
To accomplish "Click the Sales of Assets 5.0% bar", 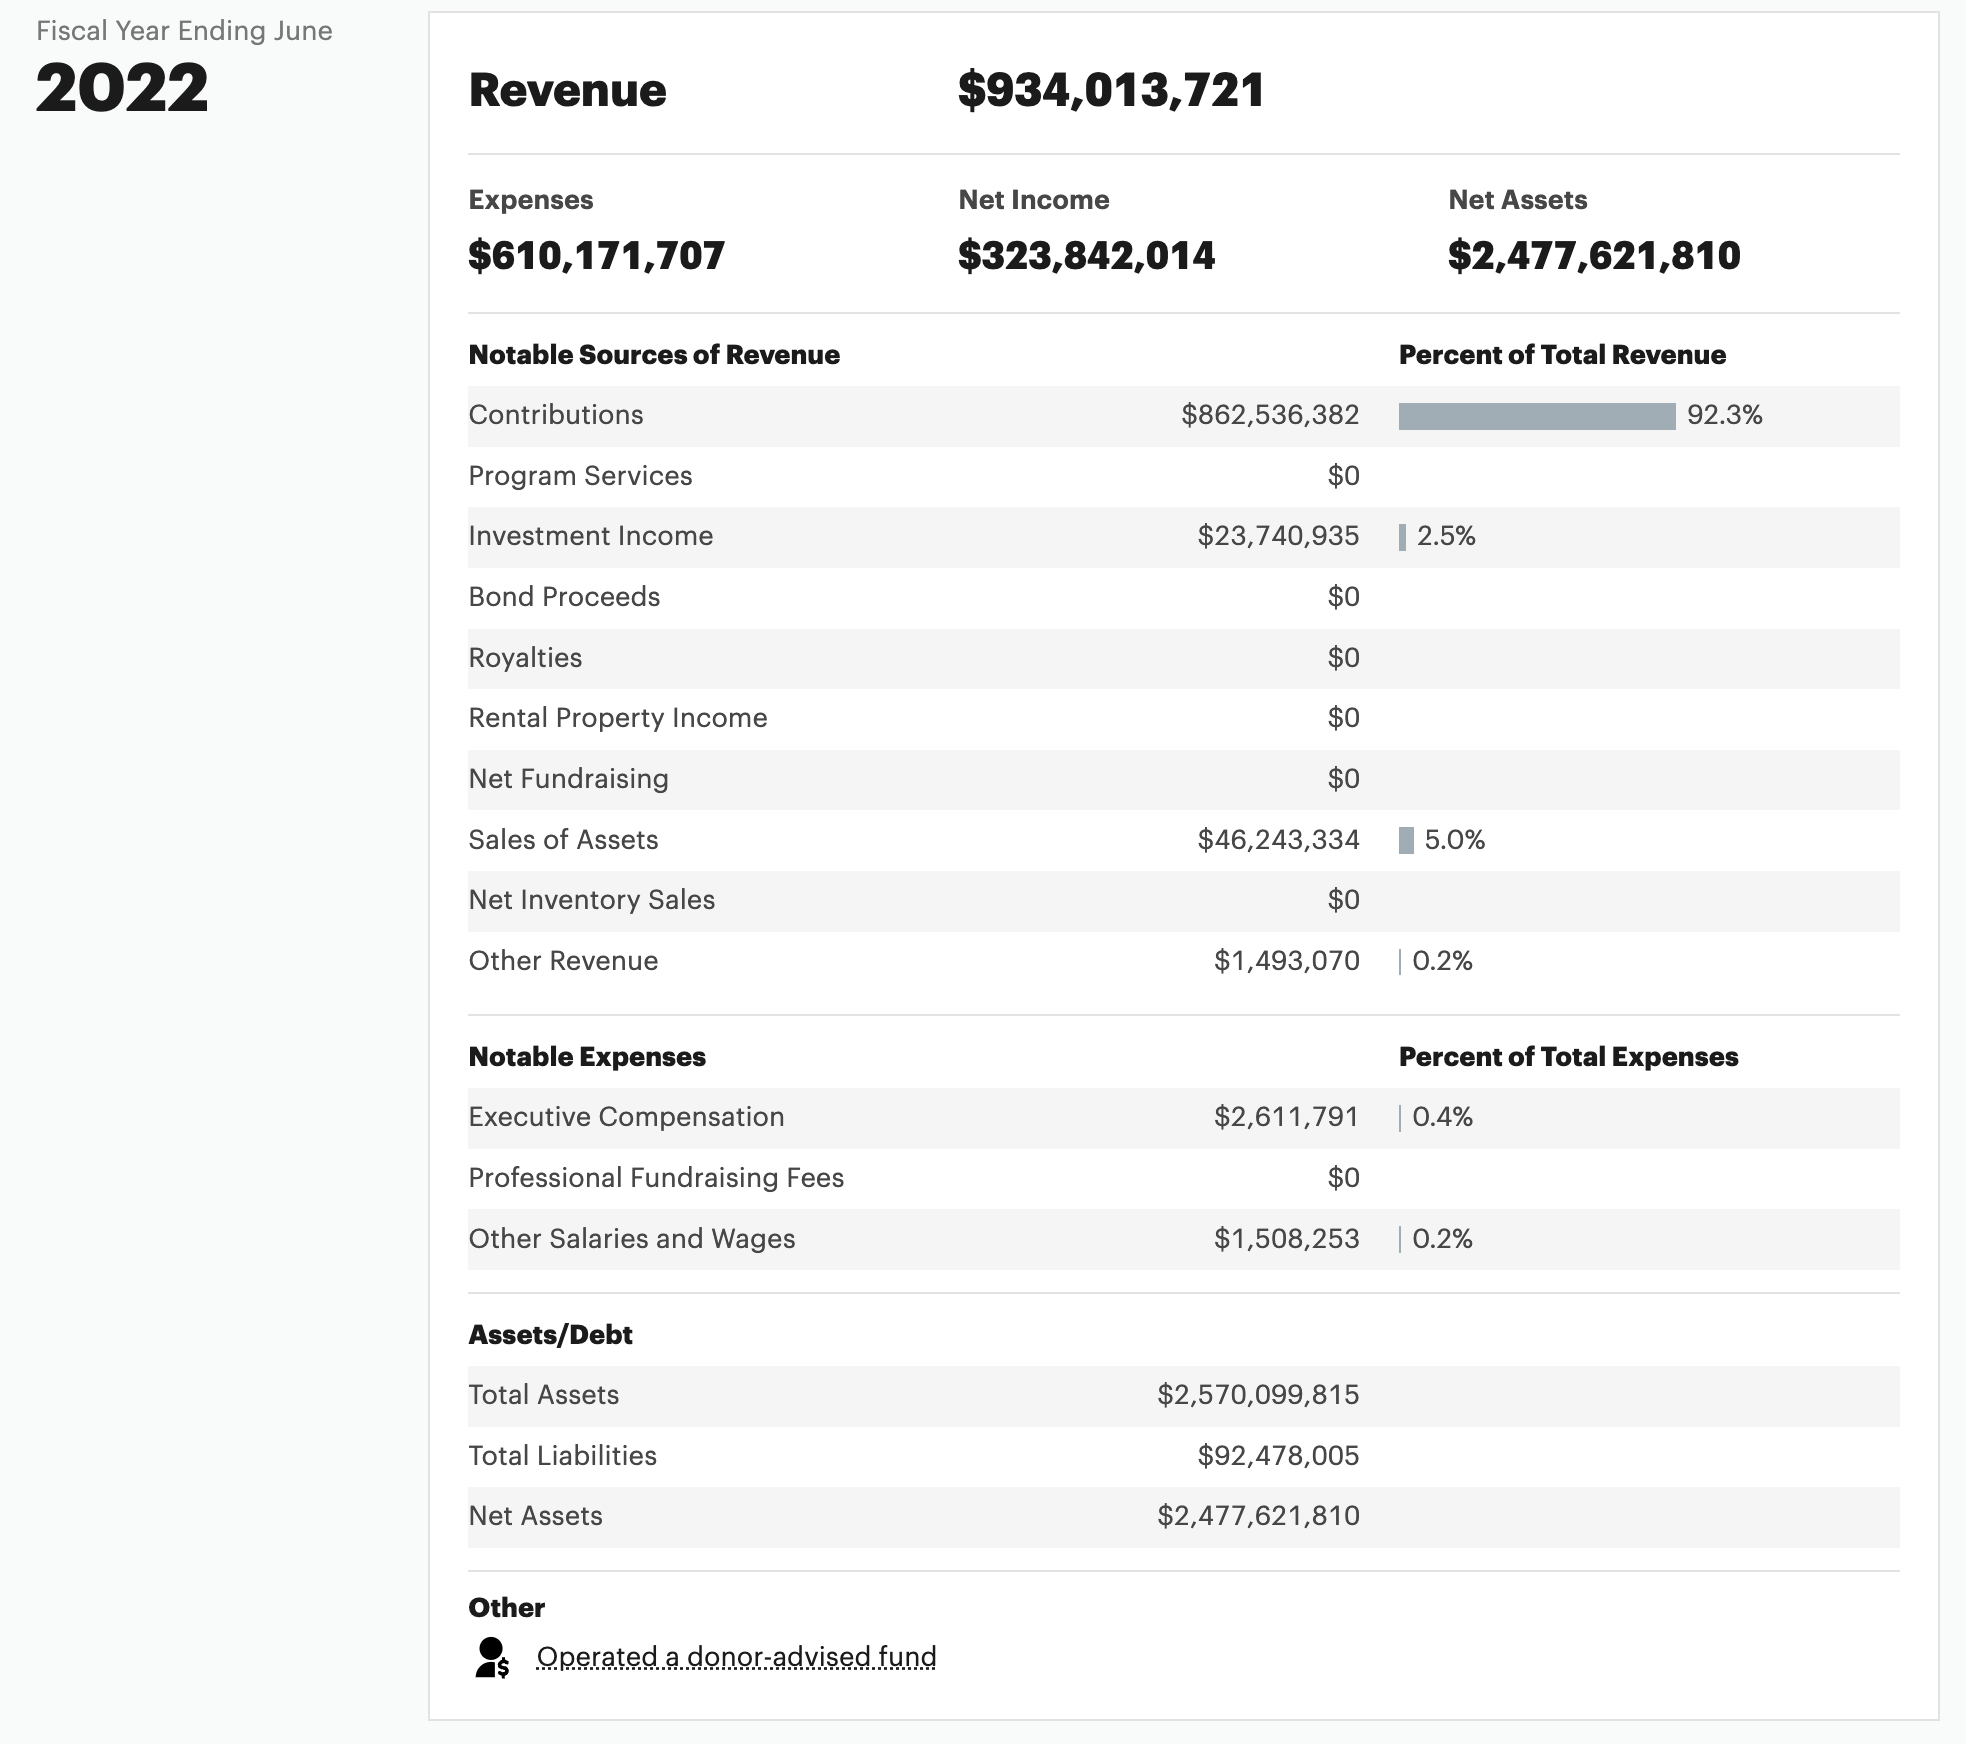I will point(1406,840).
